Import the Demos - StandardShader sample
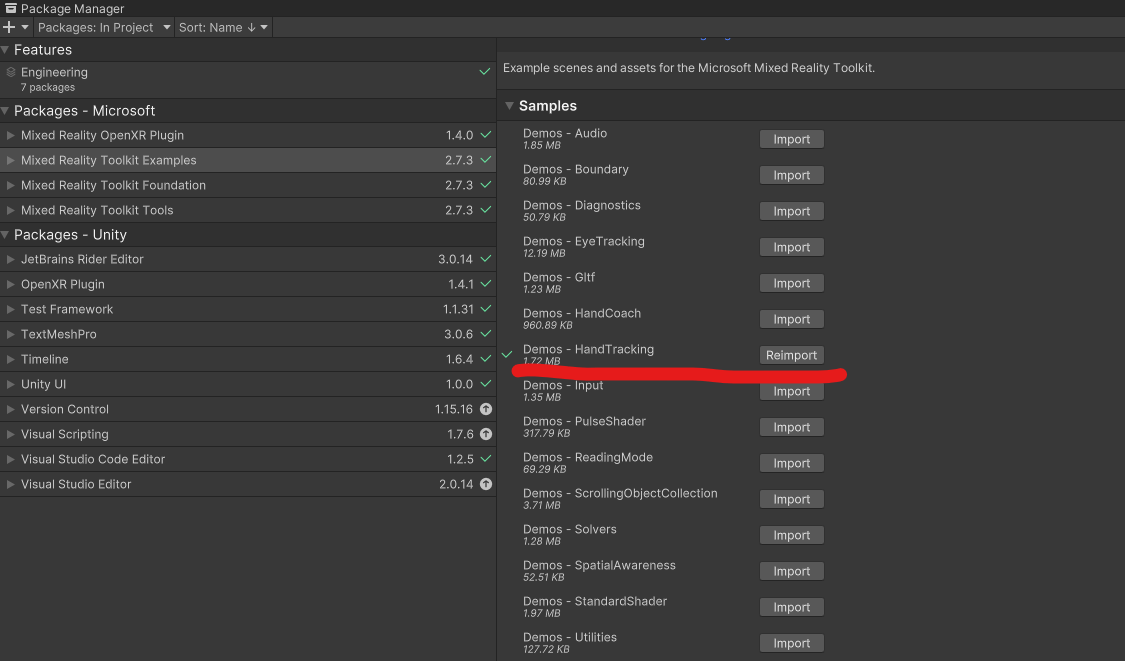Image resolution: width=1125 pixels, height=661 pixels. [791, 607]
